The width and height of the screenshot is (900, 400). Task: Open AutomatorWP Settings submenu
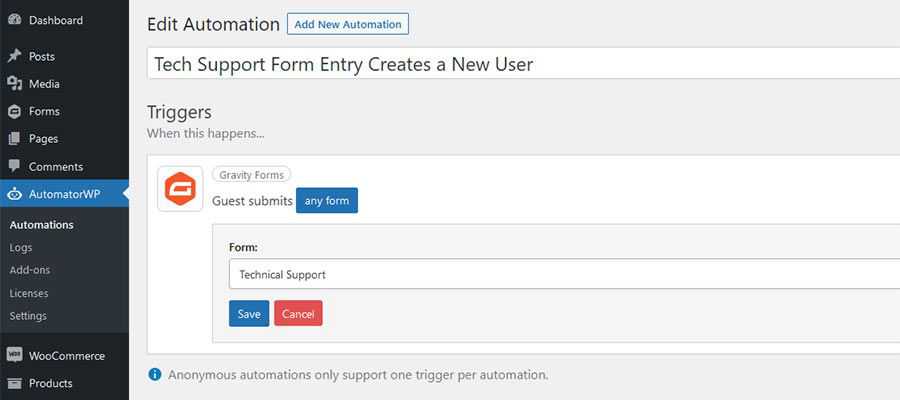coord(28,316)
